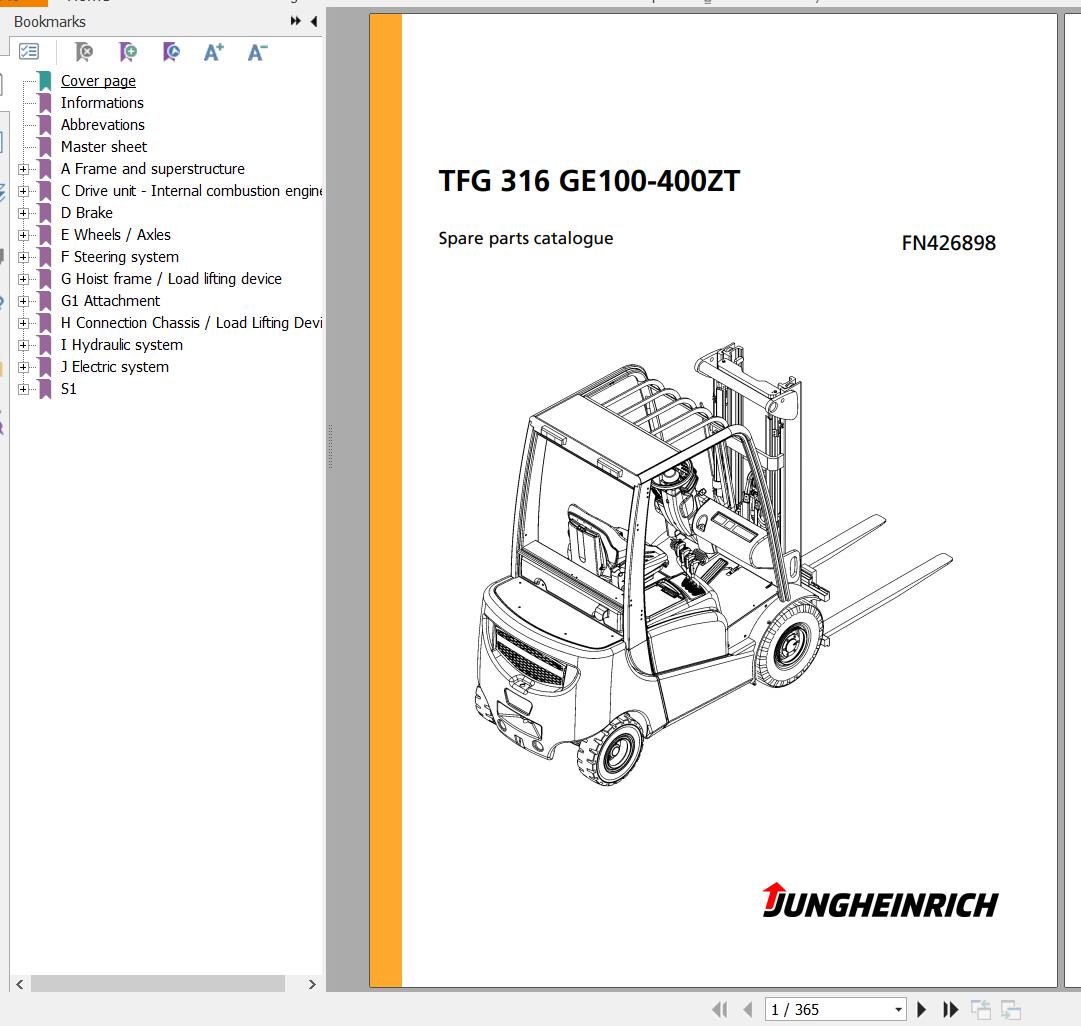Expand the E Wheels / Axles bookmark
This screenshot has width=1081, height=1026.
(25, 235)
